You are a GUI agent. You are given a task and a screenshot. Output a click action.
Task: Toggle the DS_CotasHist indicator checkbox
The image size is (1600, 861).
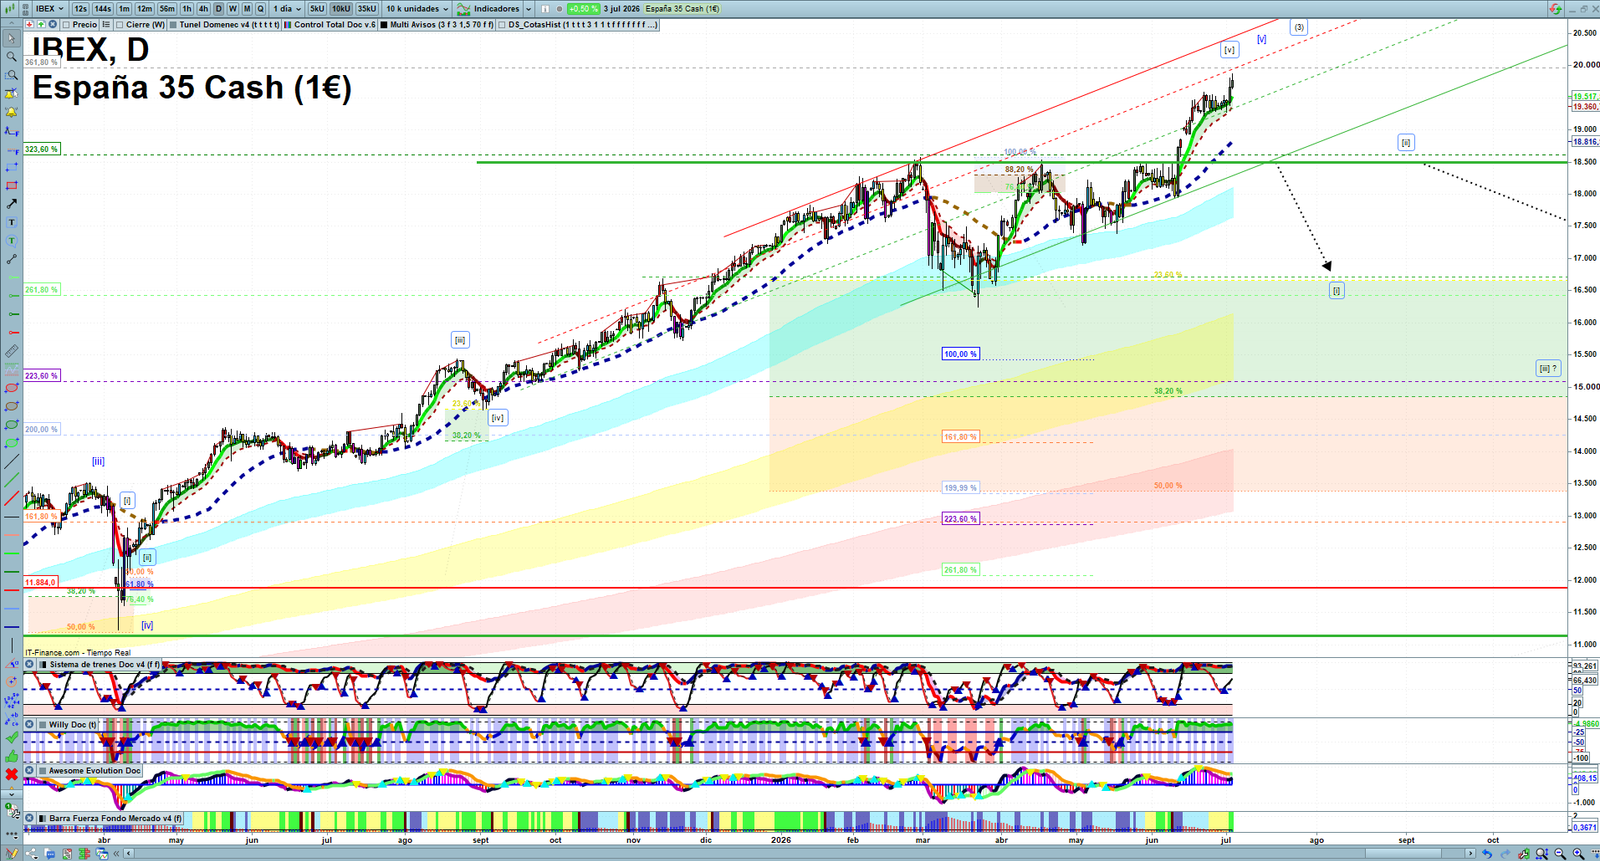[x=502, y=24]
